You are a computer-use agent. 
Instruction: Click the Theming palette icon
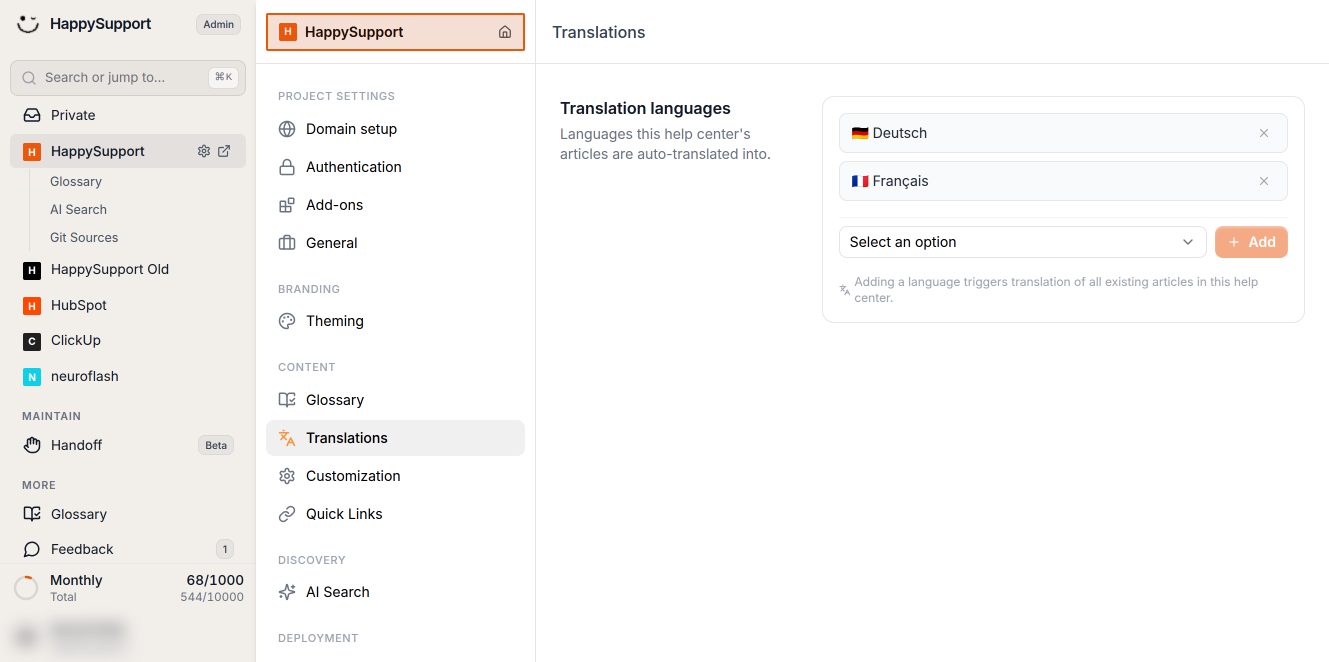pyautogui.click(x=287, y=321)
